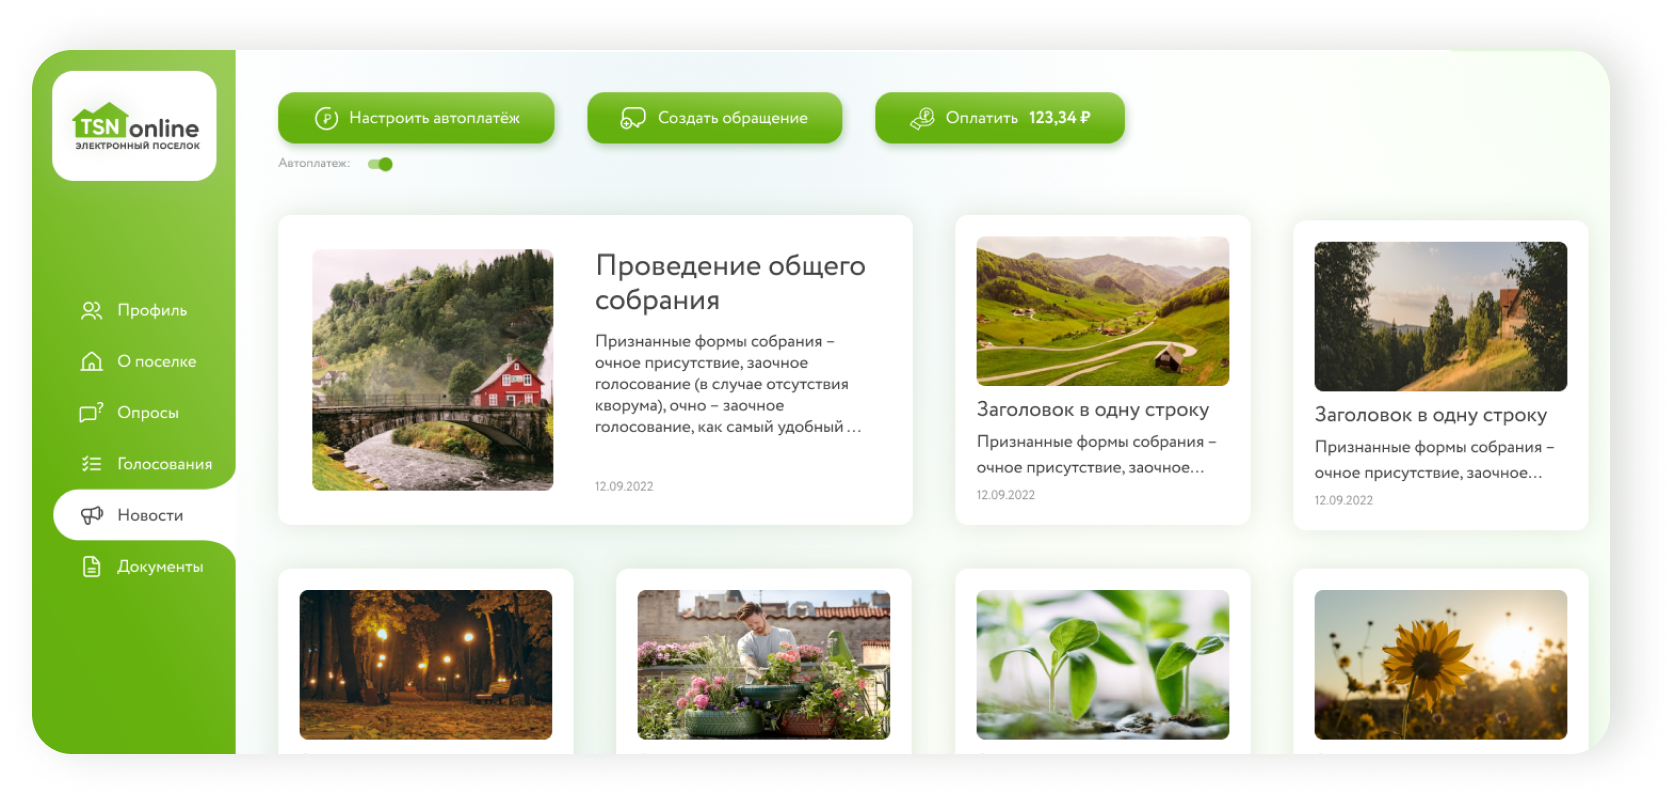This screenshot has height=800, width=1674.
Task: Open the Проведение общего собрания headline
Action: pyautogui.click(x=730, y=283)
